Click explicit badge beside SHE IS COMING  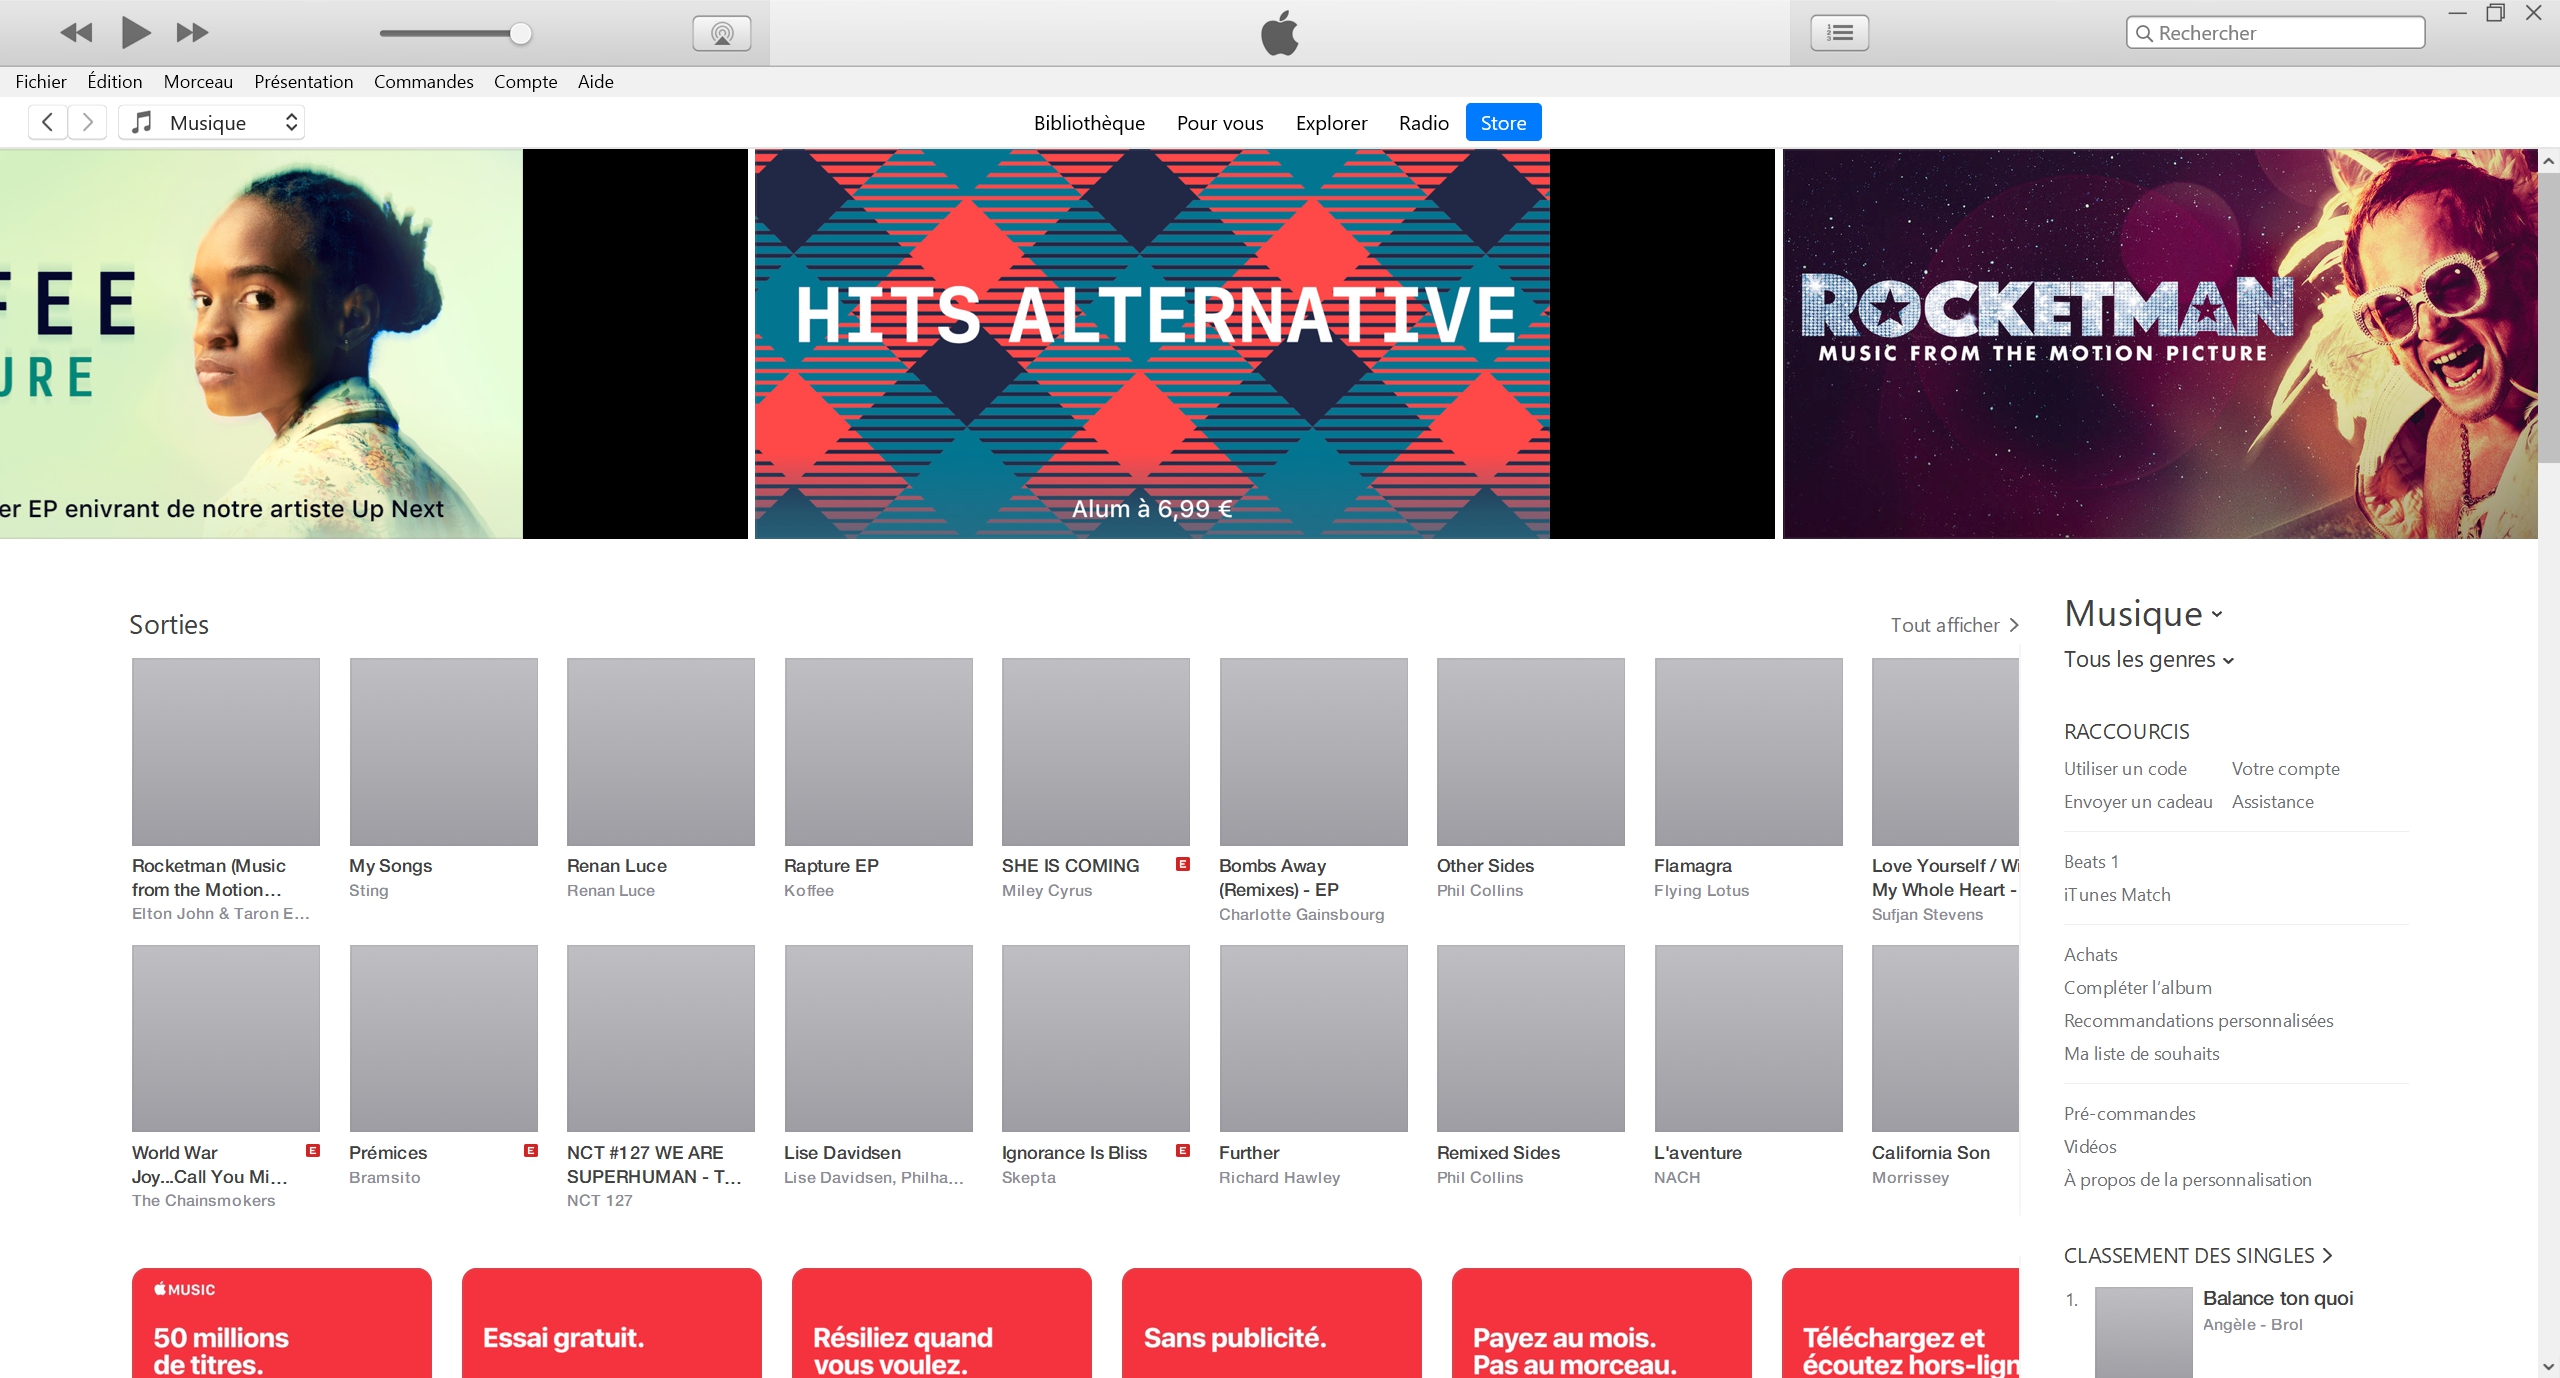coord(1183,864)
